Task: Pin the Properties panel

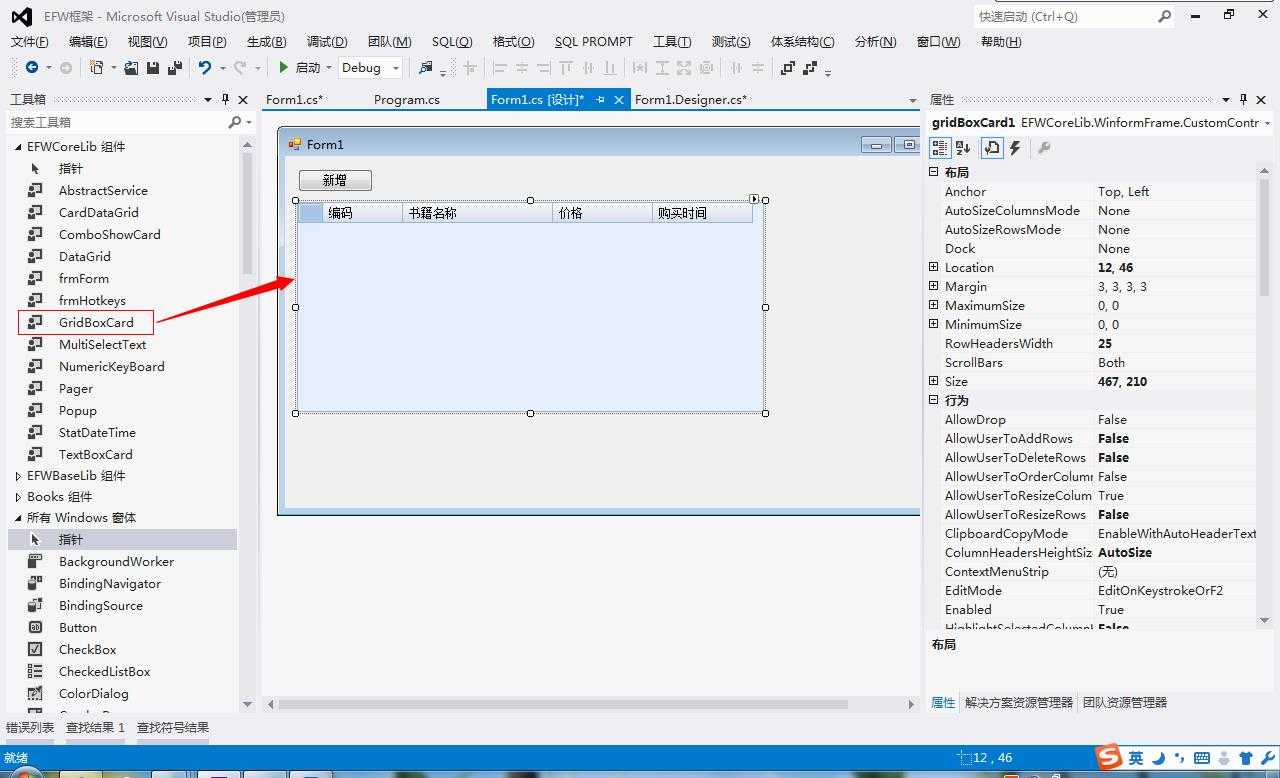Action: tap(1243, 99)
